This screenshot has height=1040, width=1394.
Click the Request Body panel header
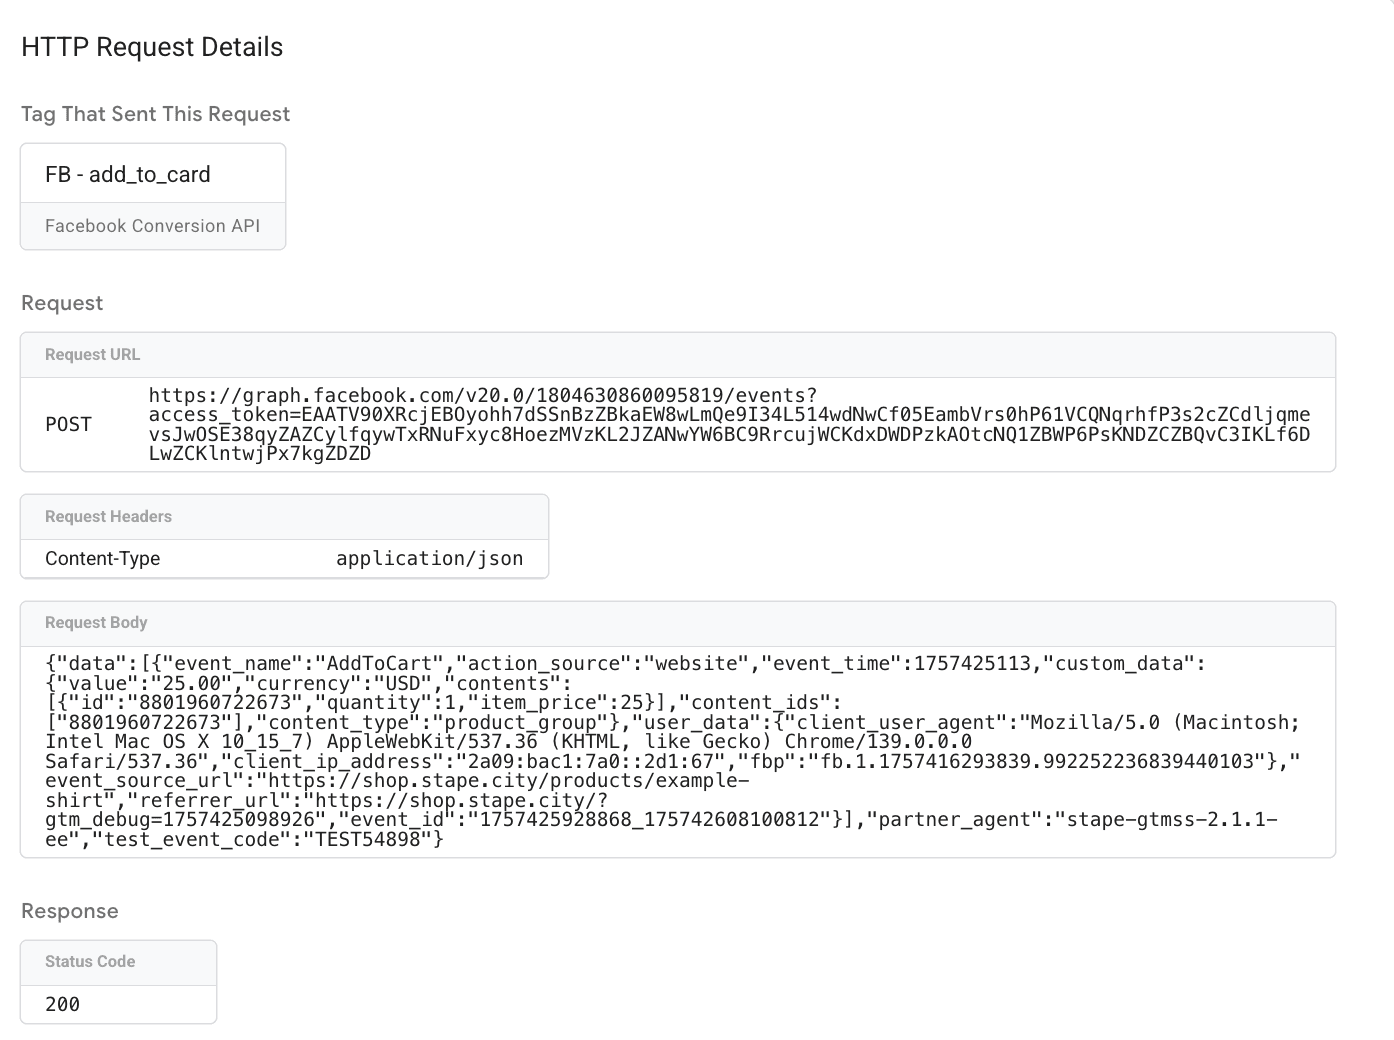click(96, 623)
